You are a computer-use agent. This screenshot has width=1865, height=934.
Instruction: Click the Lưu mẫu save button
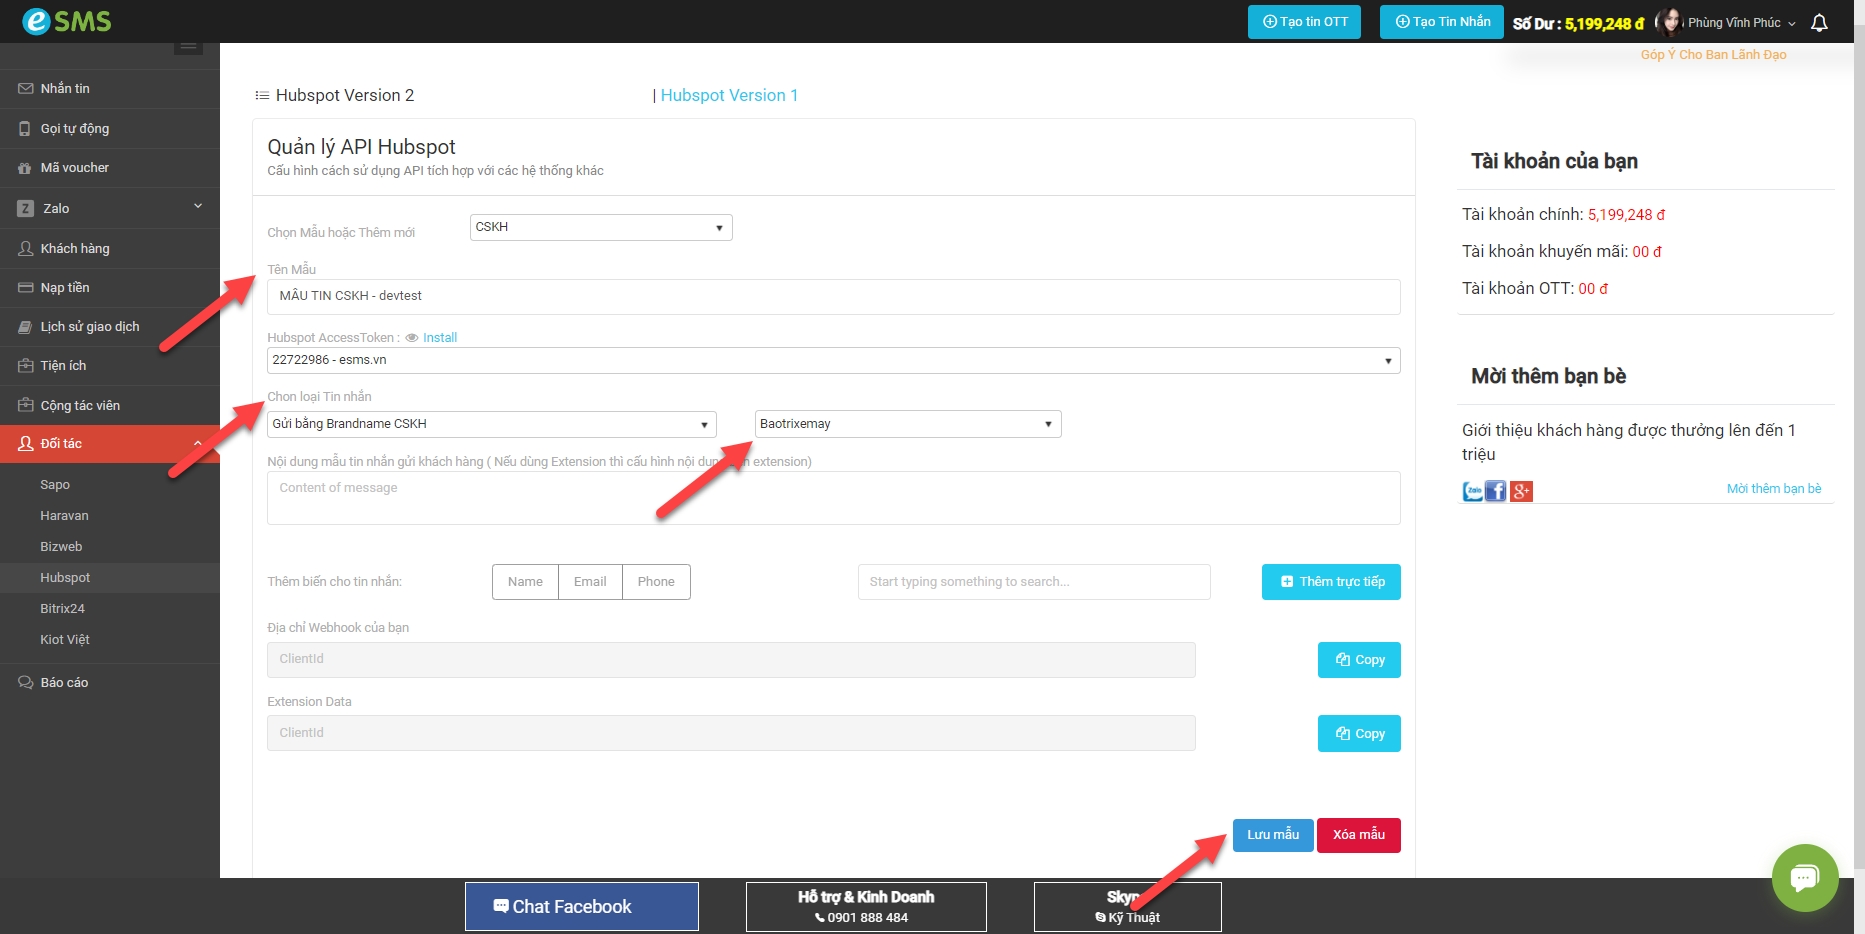pyautogui.click(x=1272, y=835)
